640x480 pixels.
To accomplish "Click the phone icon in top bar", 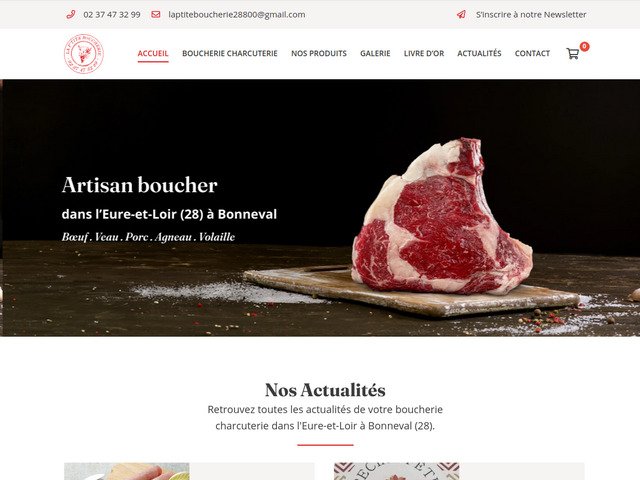I will coord(71,15).
